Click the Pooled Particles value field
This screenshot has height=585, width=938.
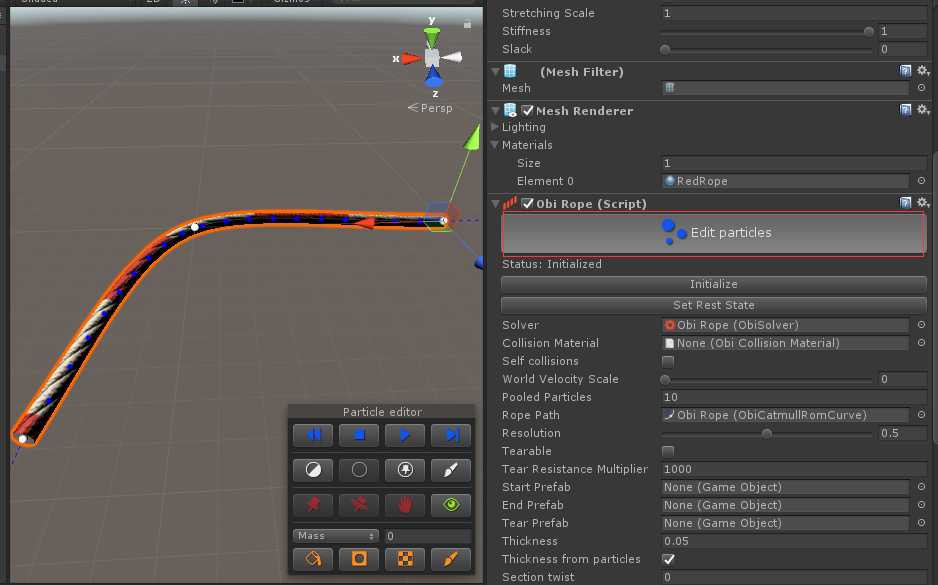tap(794, 397)
